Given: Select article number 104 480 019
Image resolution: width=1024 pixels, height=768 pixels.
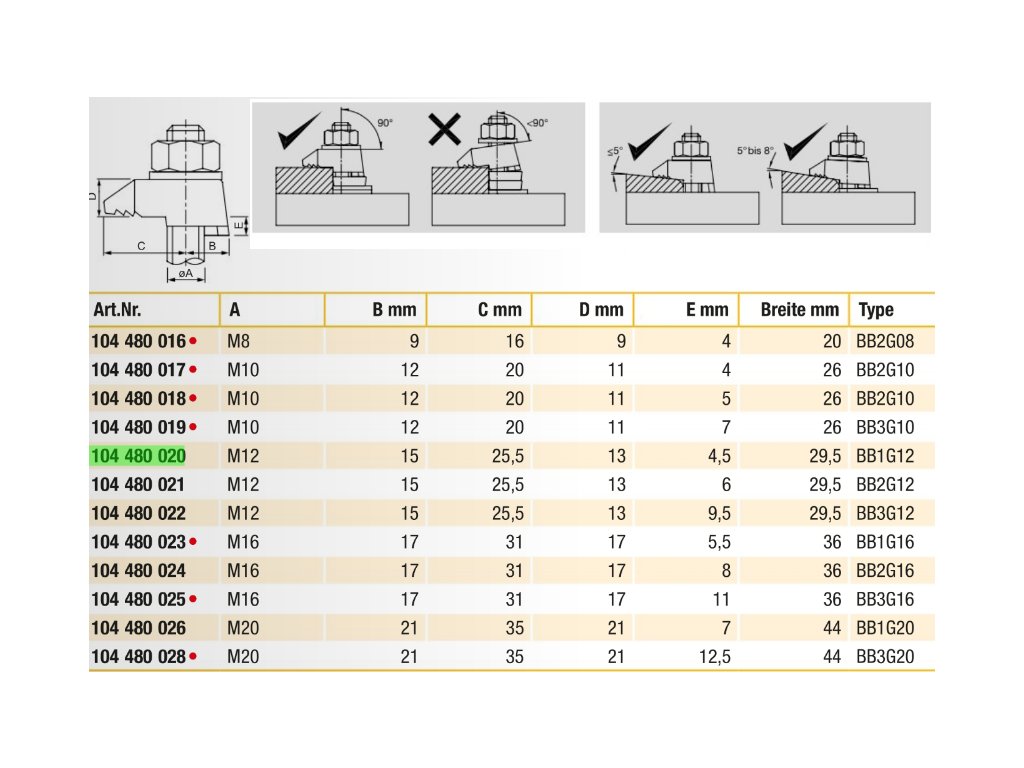Looking at the screenshot, I should coord(138,427).
